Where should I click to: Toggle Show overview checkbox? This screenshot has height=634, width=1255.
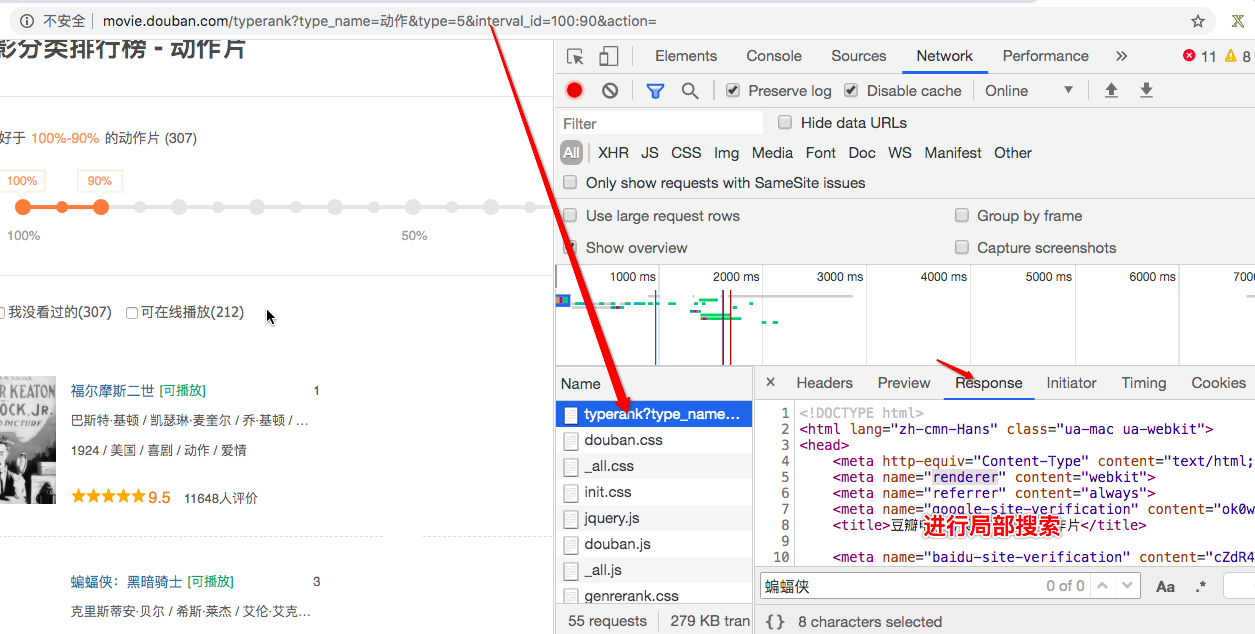(x=570, y=247)
